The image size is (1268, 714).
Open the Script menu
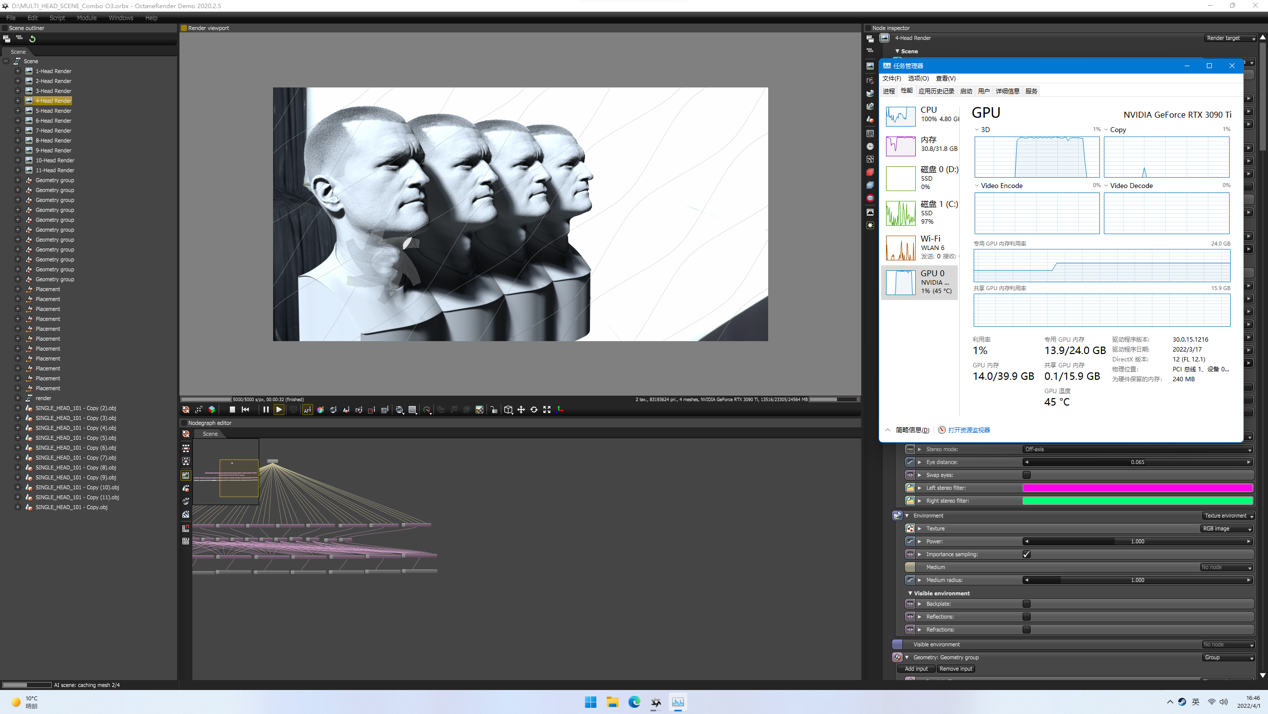click(x=57, y=18)
